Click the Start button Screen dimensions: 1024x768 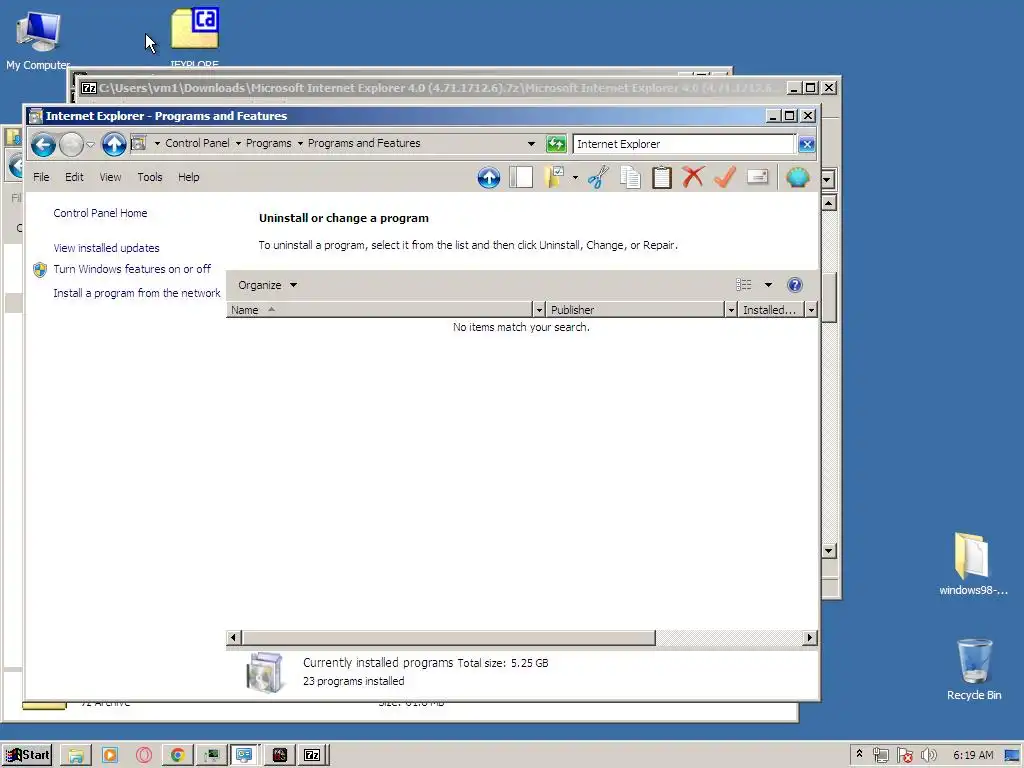point(27,755)
